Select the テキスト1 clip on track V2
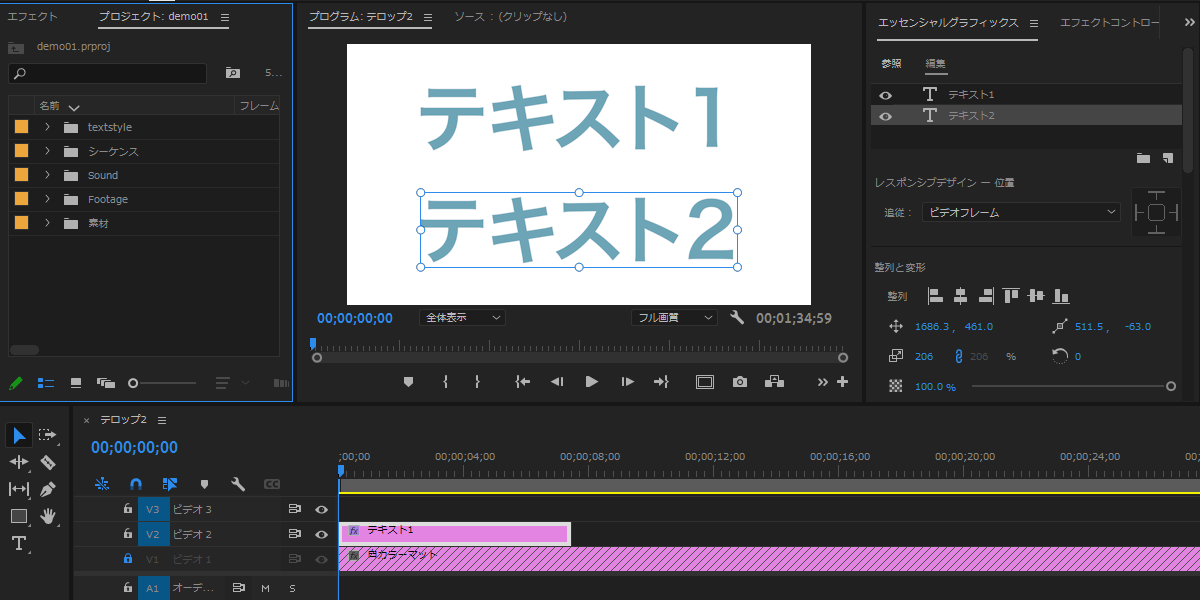The width and height of the screenshot is (1200, 600). (x=455, y=534)
